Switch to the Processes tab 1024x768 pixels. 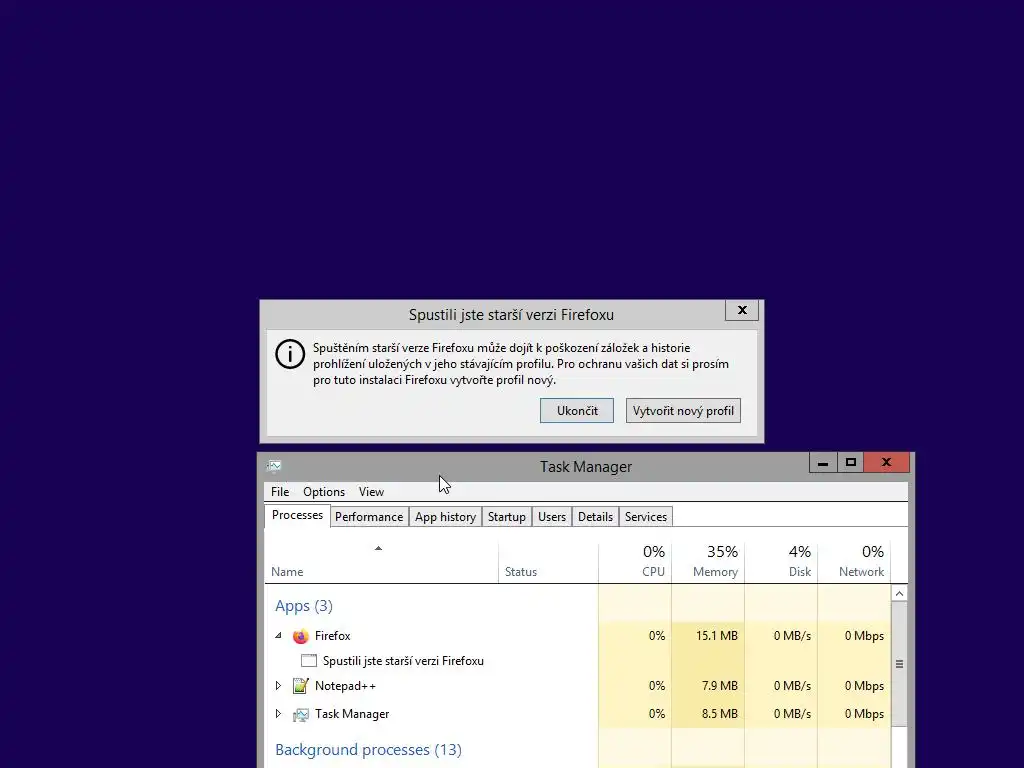[297, 515]
